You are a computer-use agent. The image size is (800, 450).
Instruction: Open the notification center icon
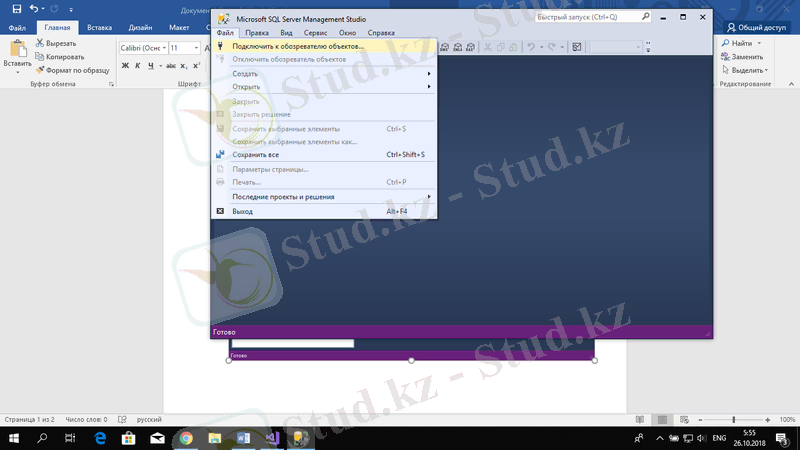coord(783,438)
